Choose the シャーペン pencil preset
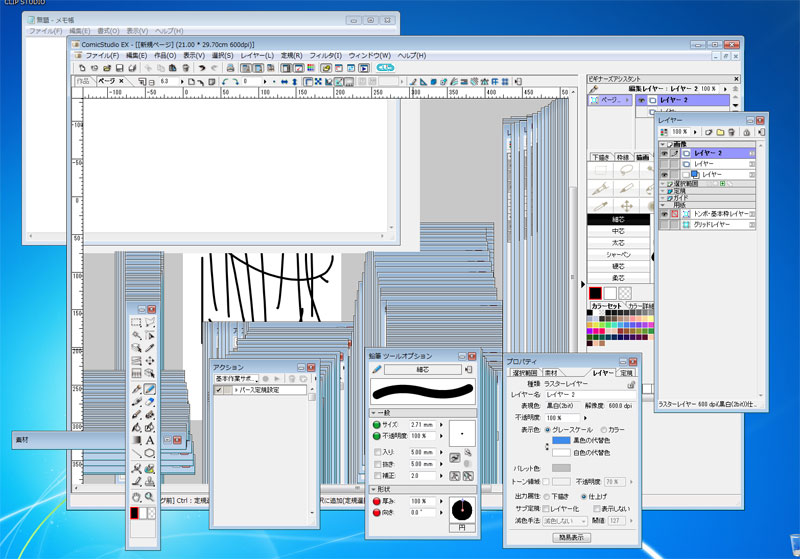The image size is (800, 559). tap(615, 254)
